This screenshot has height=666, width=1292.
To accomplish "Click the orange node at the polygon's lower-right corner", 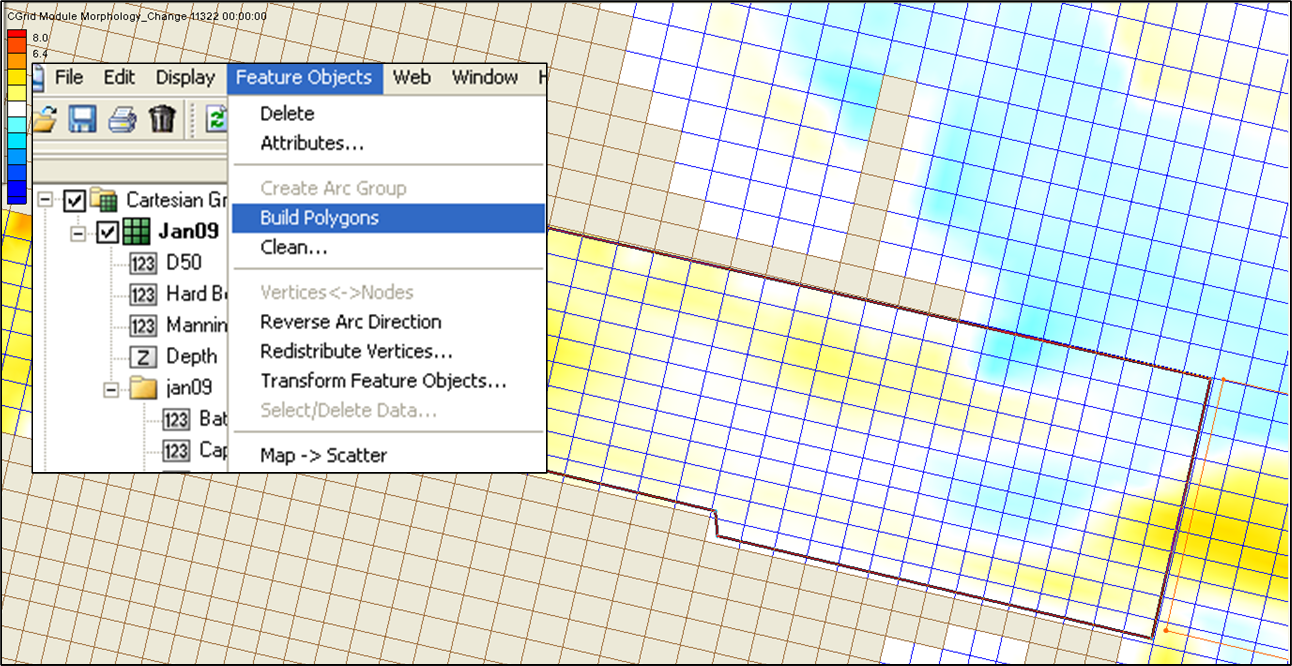I will click(x=1165, y=631).
